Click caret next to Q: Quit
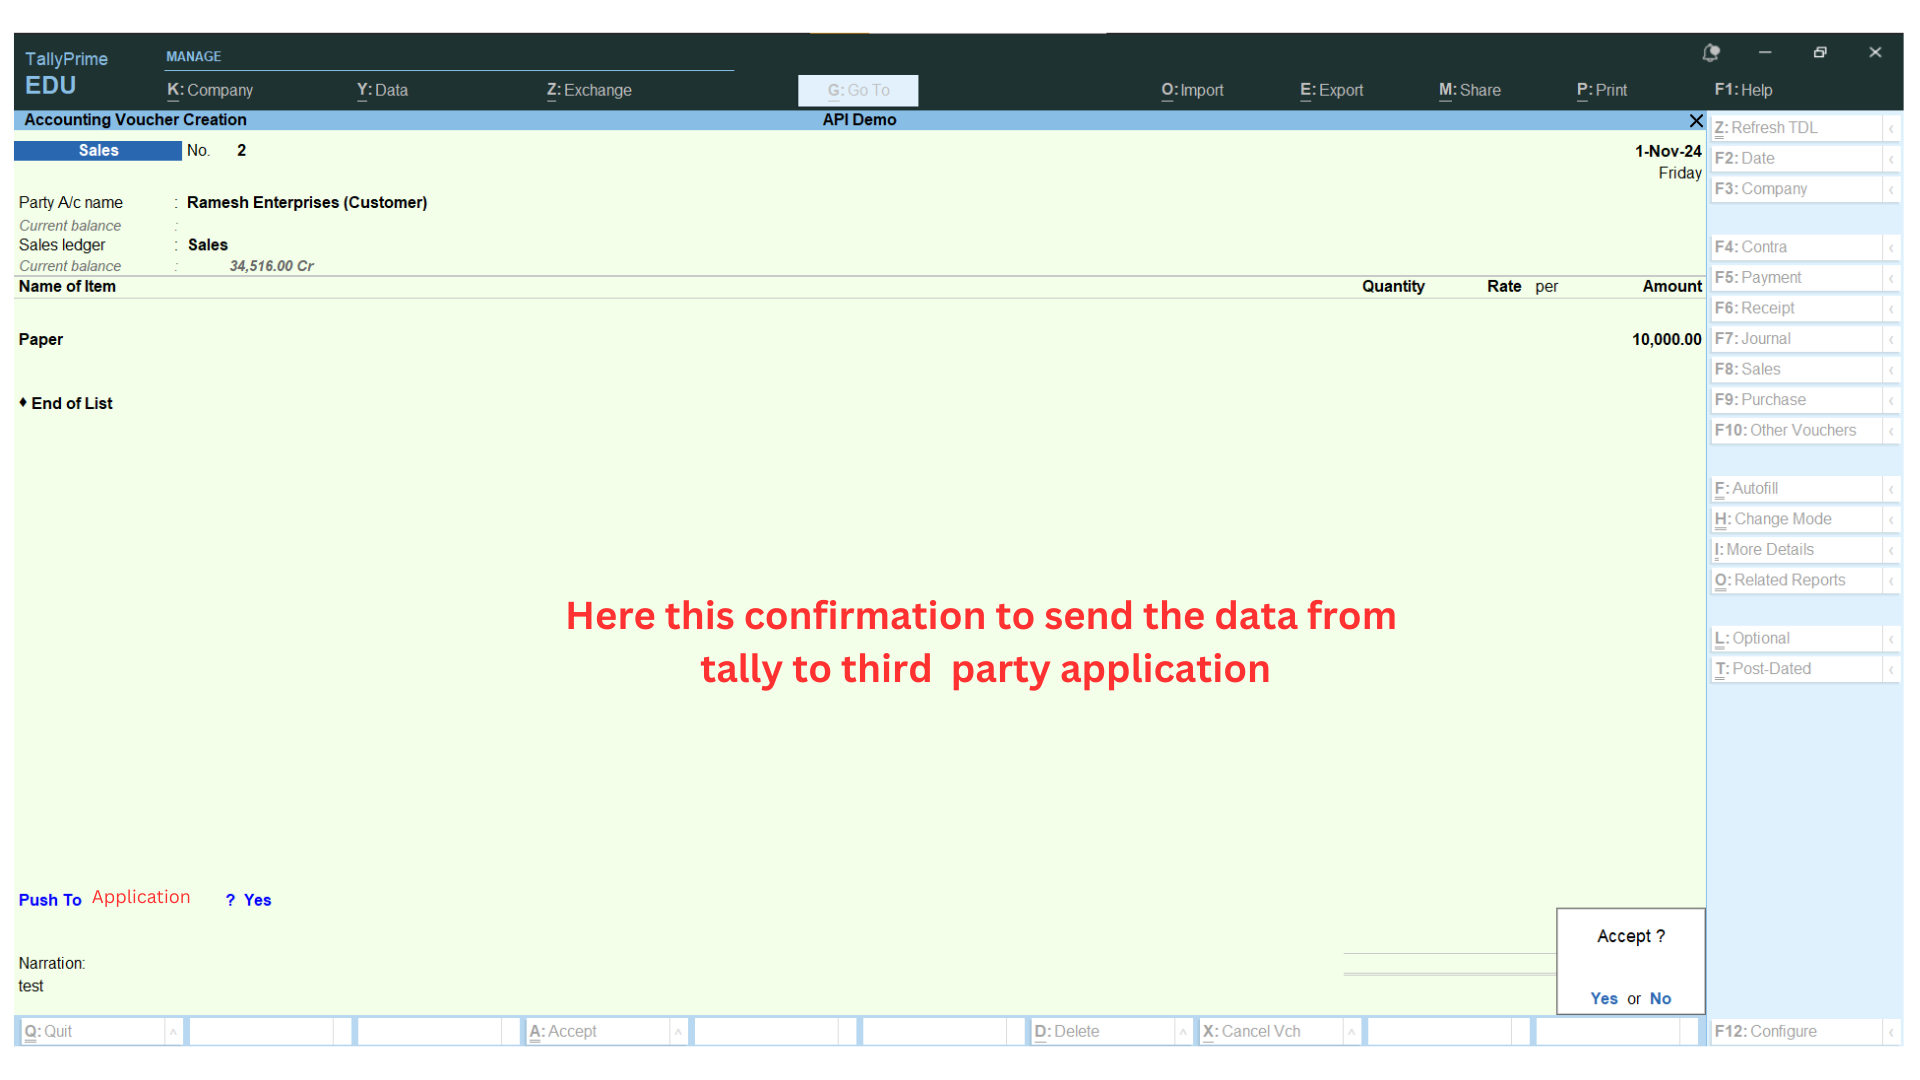 coord(173,1032)
